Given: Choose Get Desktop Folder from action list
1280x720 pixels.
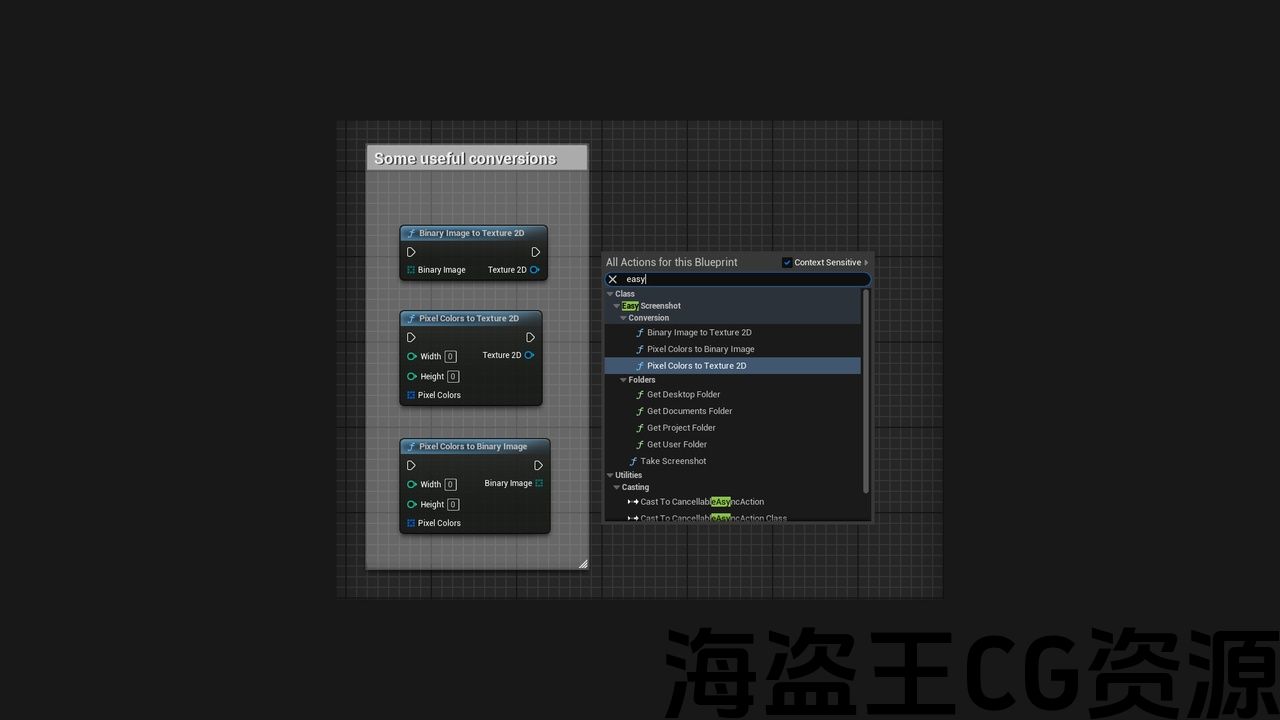Looking at the screenshot, I should pos(683,394).
